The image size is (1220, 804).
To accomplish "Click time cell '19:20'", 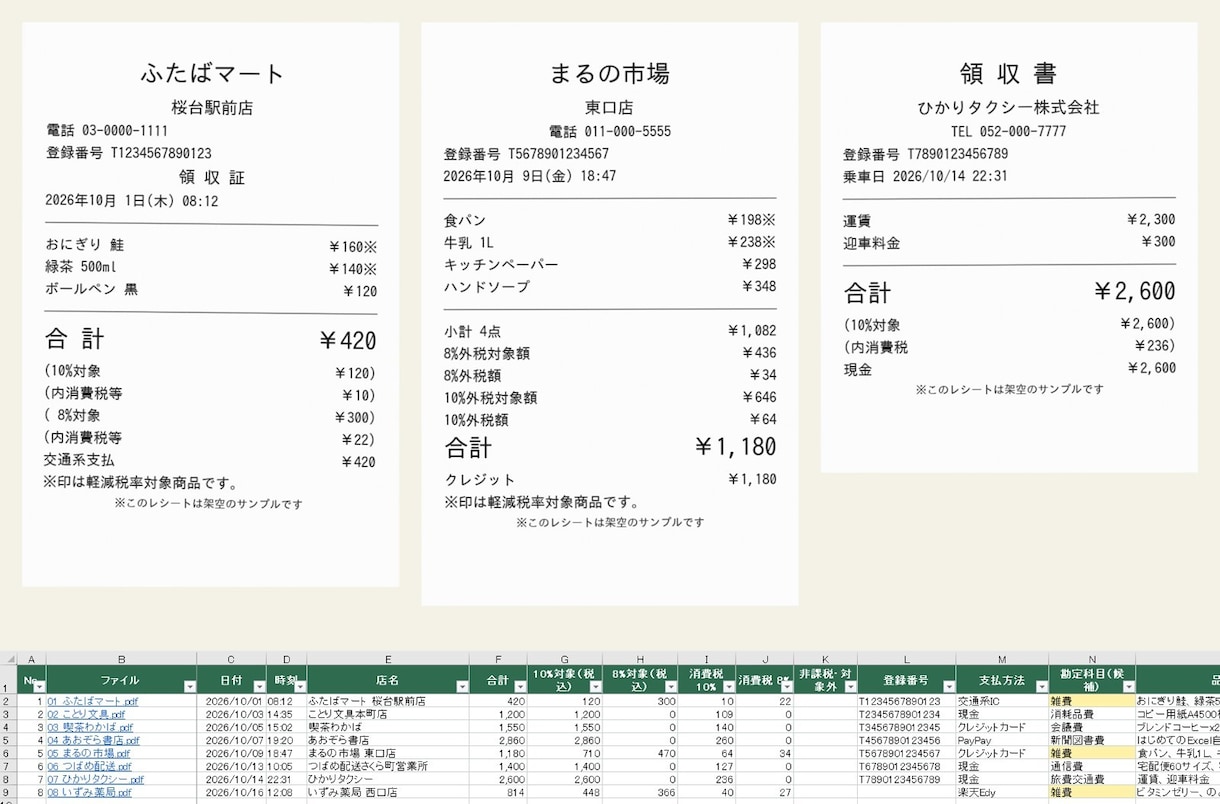I will (286, 741).
